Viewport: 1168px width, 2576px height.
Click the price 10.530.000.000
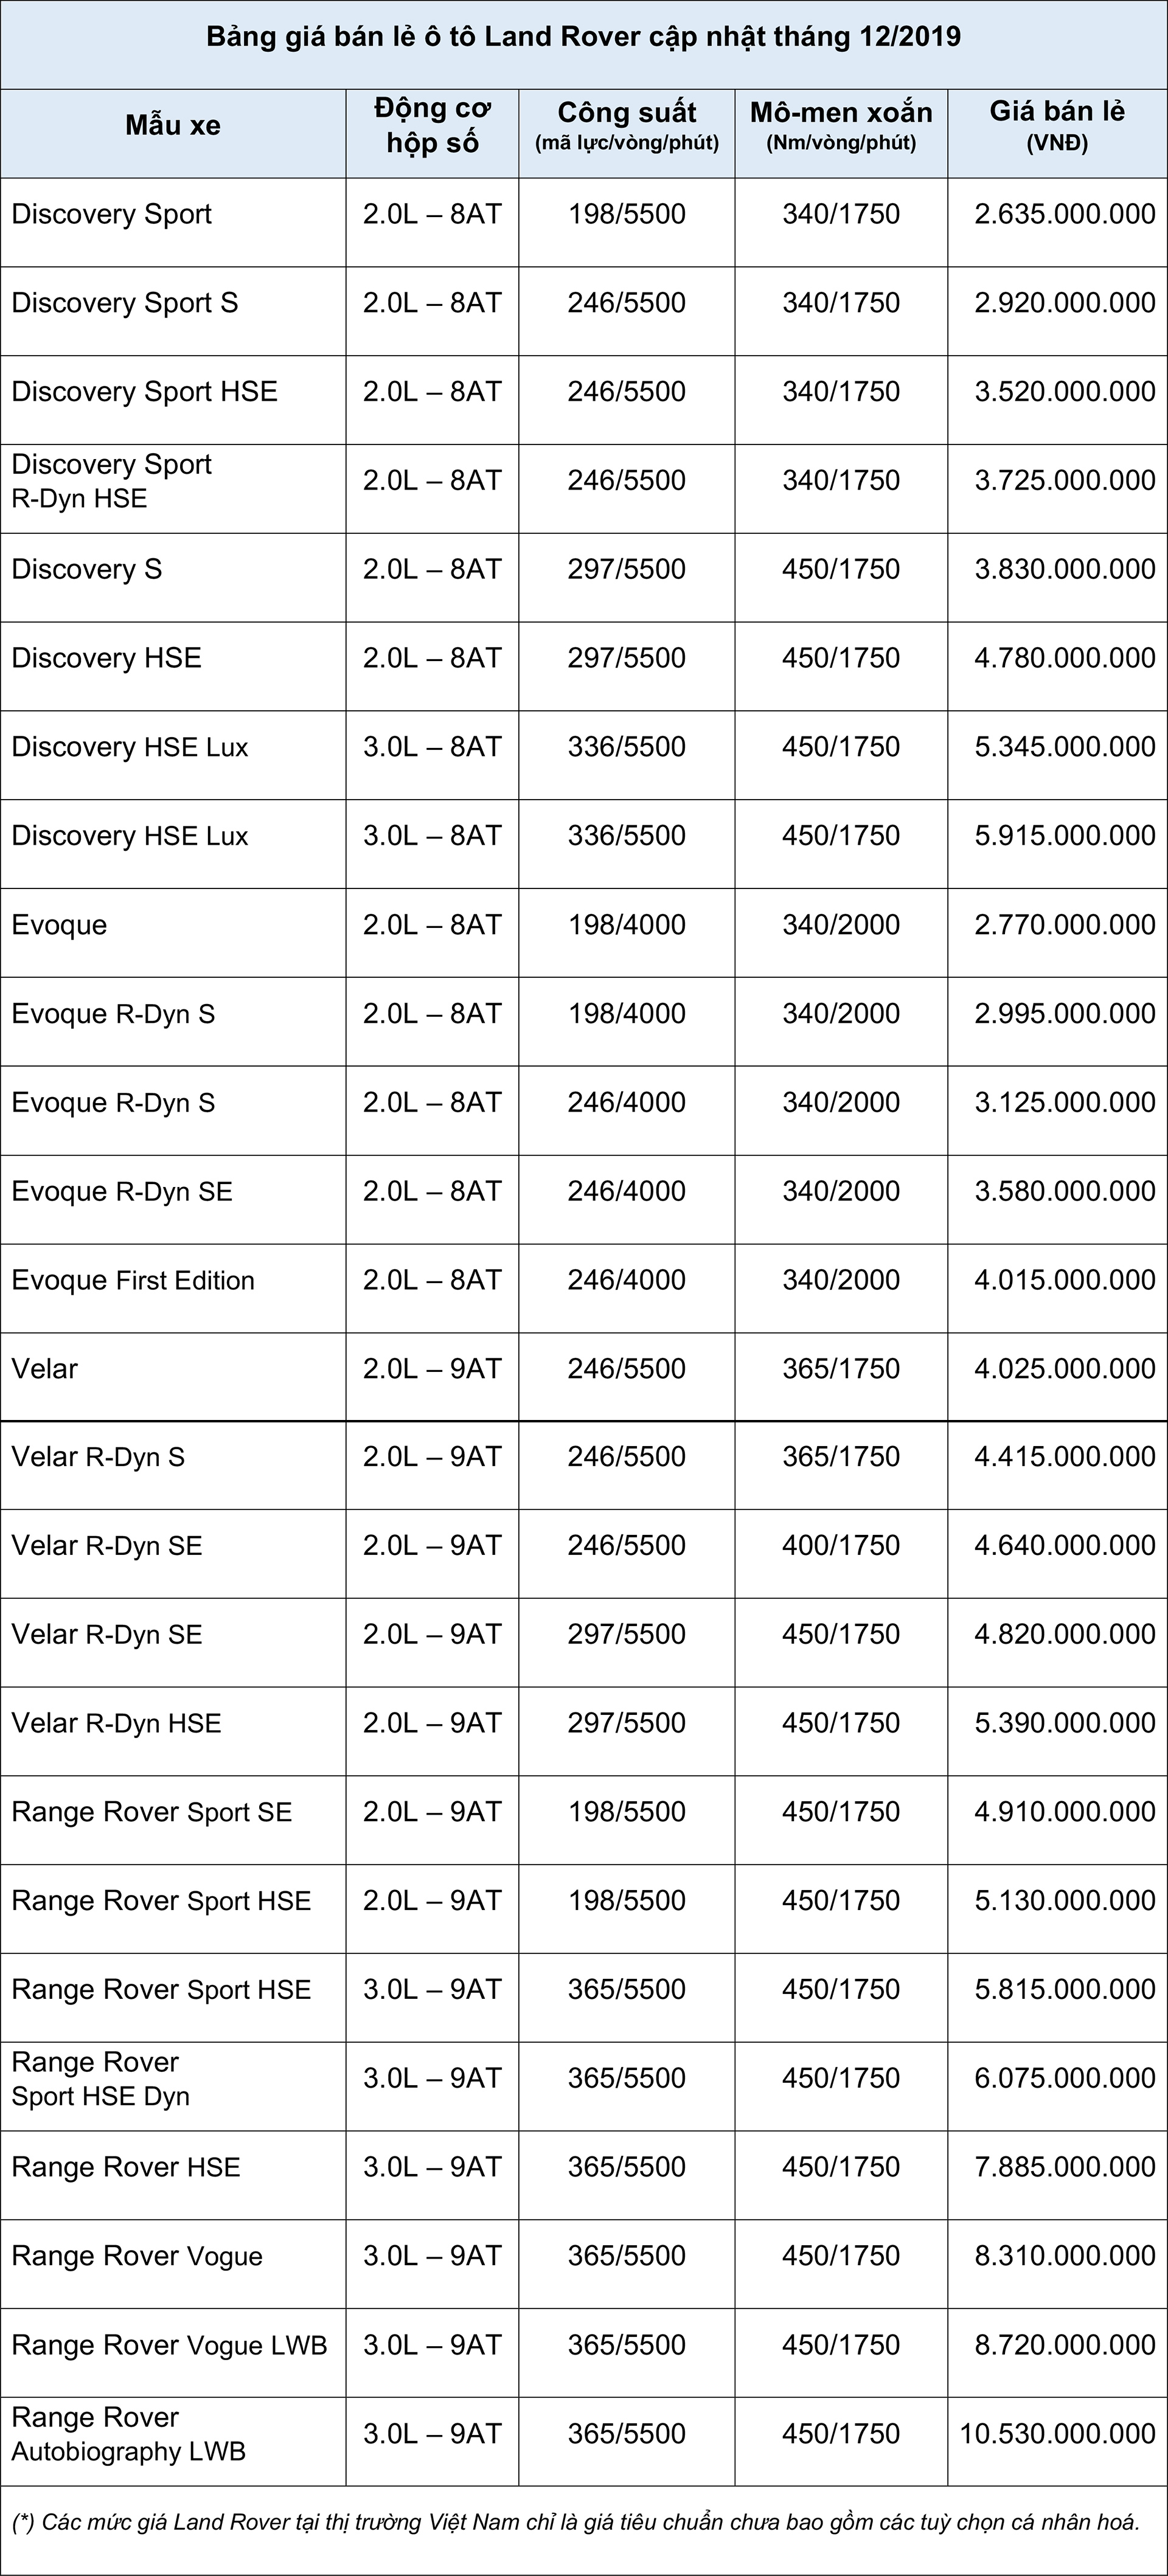pos(1057,2435)
